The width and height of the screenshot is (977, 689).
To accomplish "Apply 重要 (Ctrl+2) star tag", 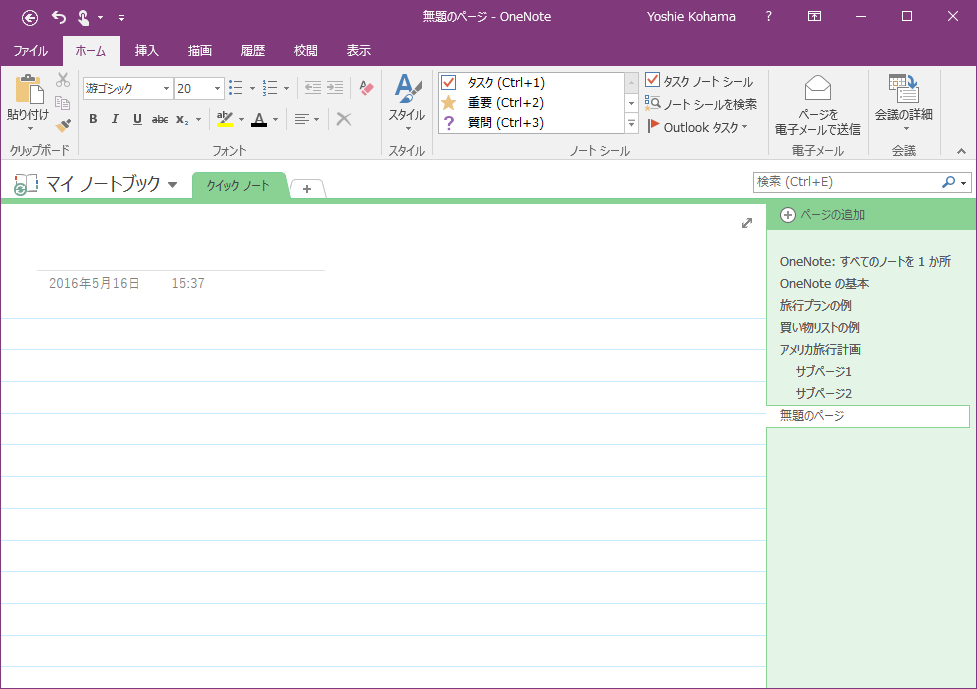I will 531,102.
